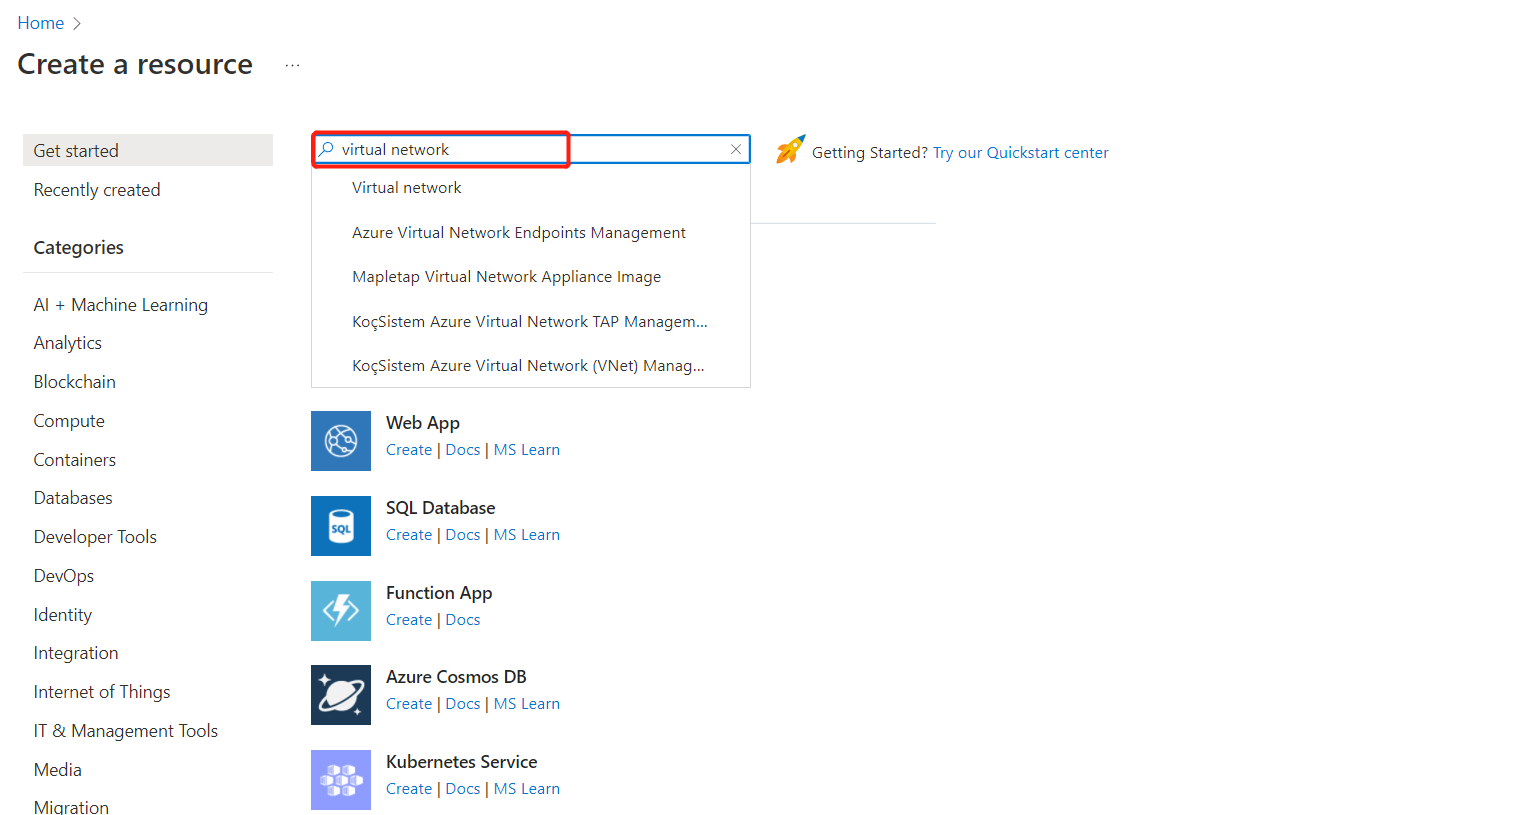Click the Quickstart rocket icon
1524x815 pixels.
tap(790, 150)
